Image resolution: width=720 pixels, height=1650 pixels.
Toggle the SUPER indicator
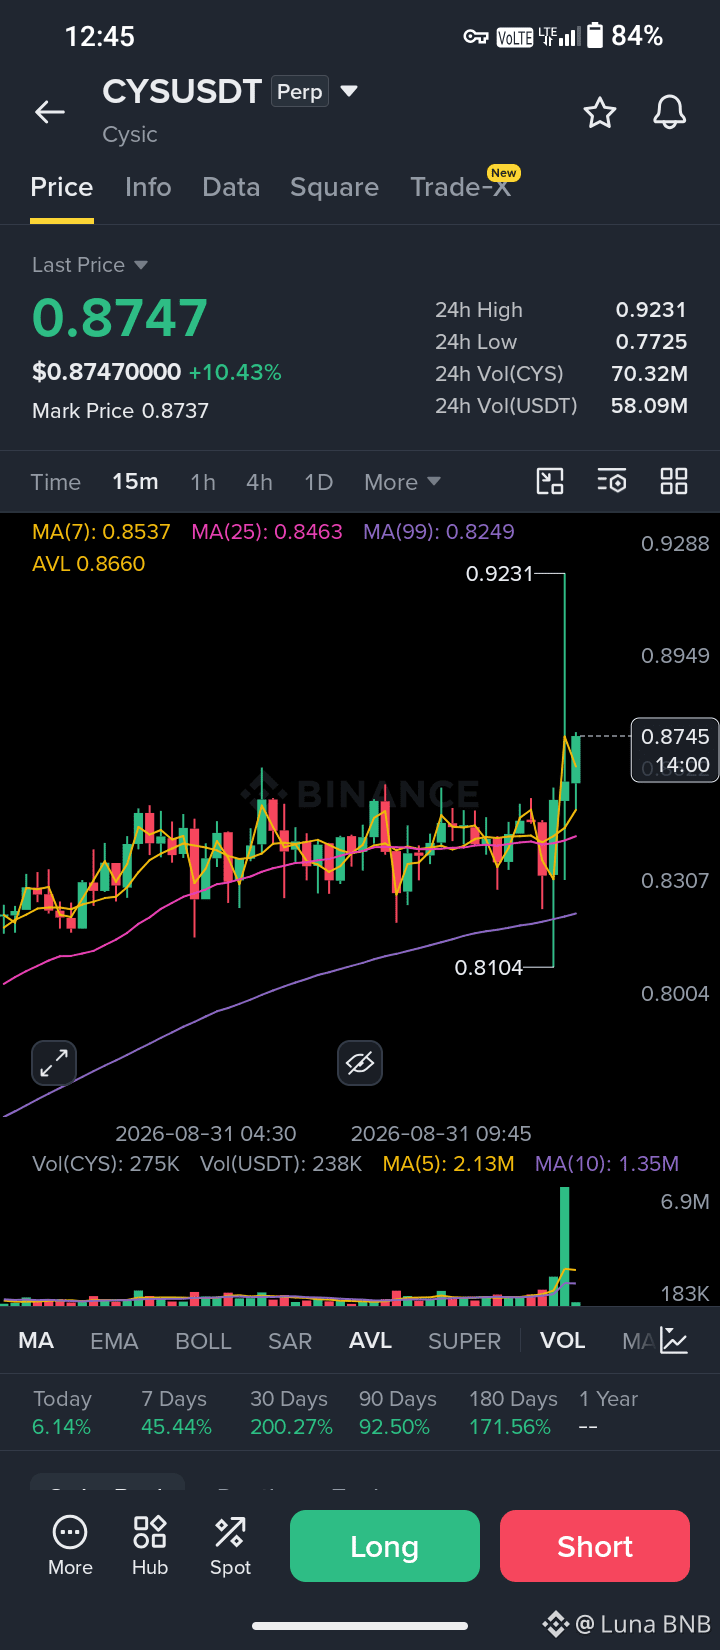point(464,1341)
